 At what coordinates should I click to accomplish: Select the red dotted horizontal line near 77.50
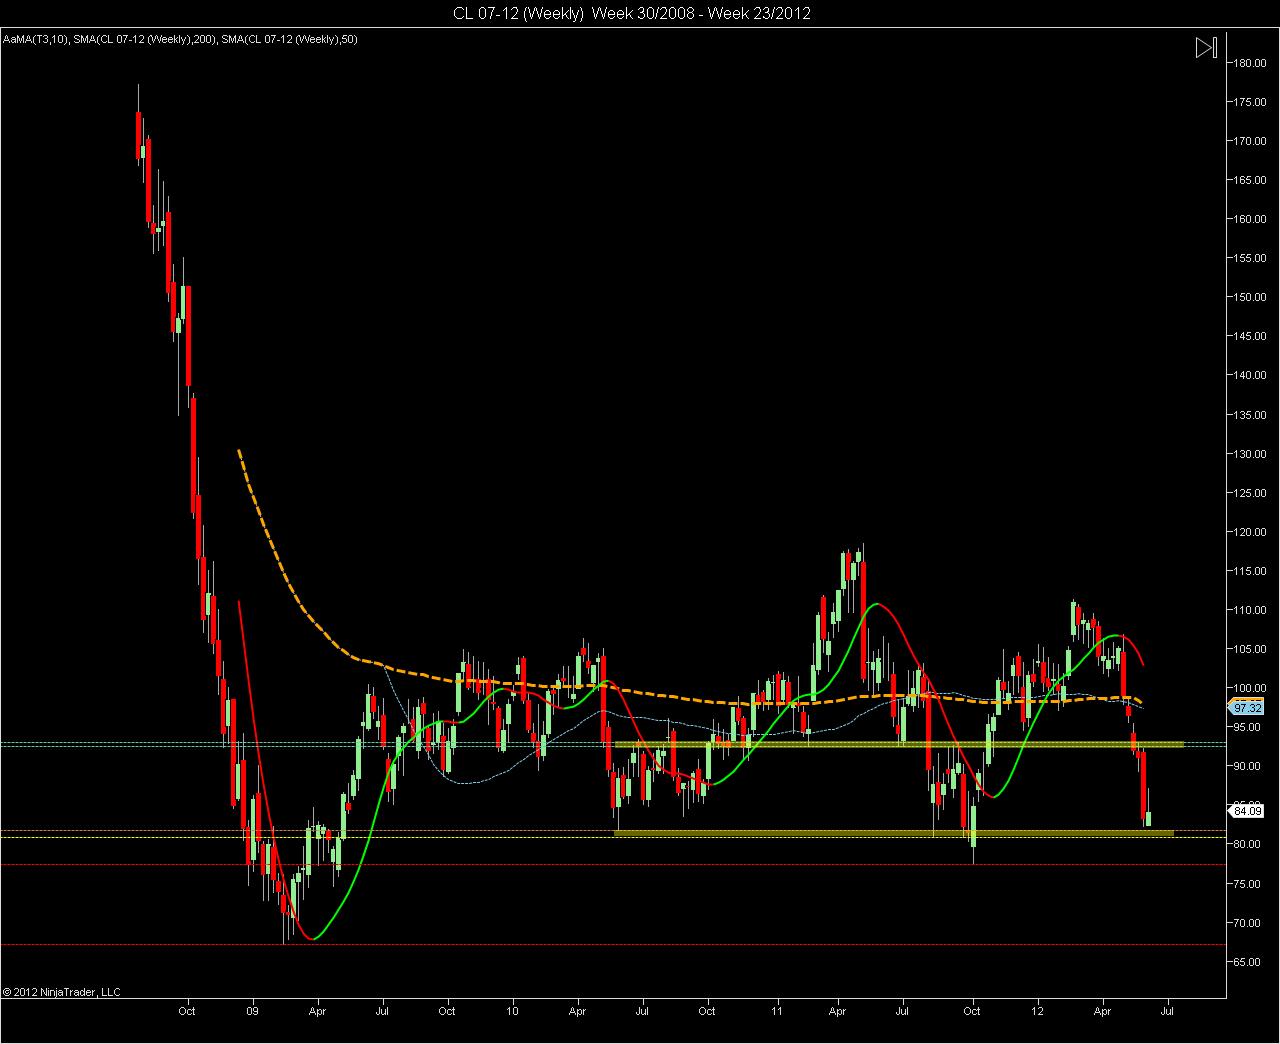pyautogui.click(x=613, y=864)
